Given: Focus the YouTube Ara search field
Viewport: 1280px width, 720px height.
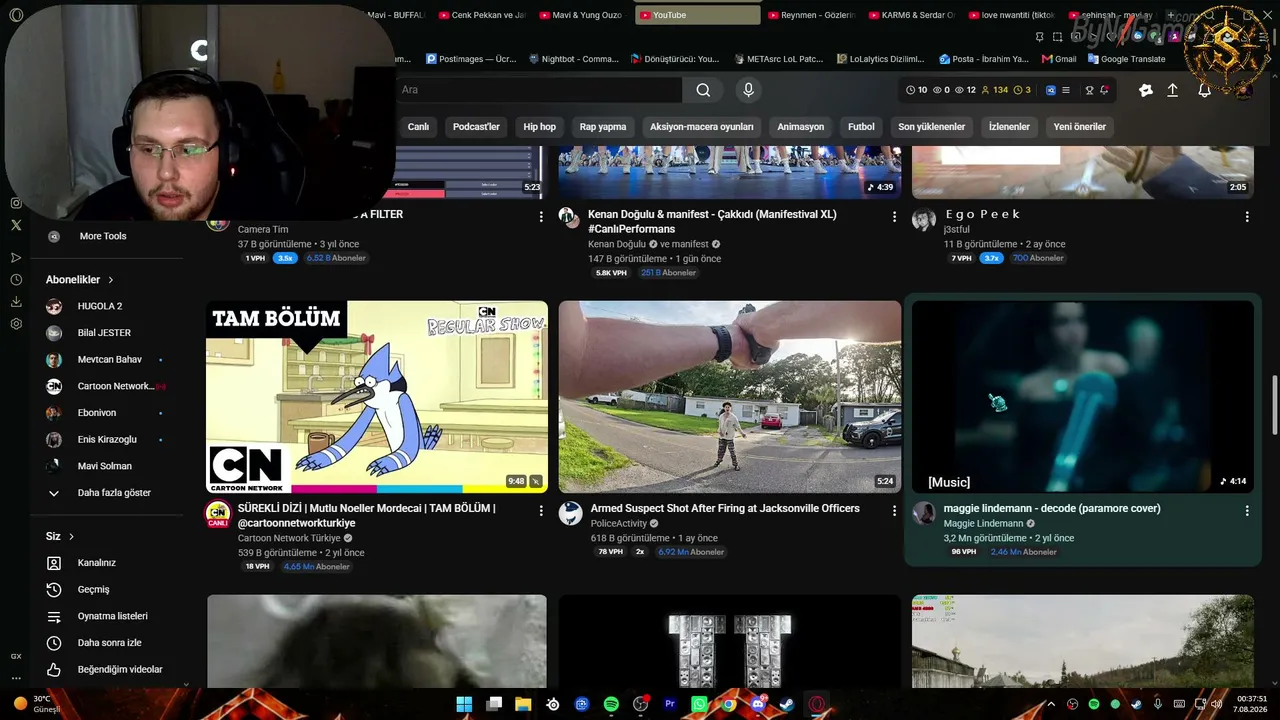Looking at the screenshot, I should (x=540, y=90).
